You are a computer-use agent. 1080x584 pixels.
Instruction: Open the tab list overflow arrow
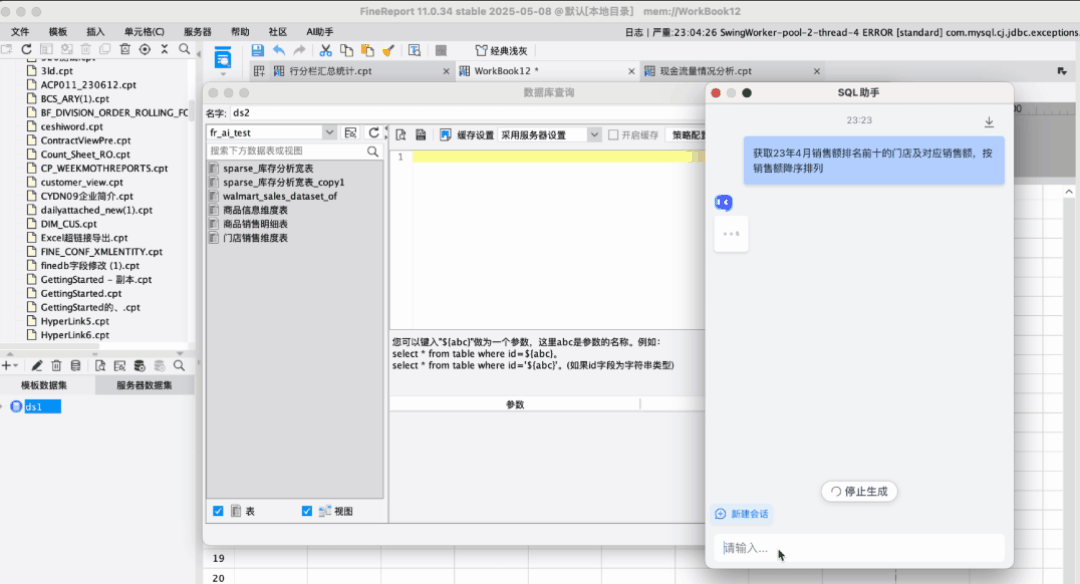[1062, 71]
